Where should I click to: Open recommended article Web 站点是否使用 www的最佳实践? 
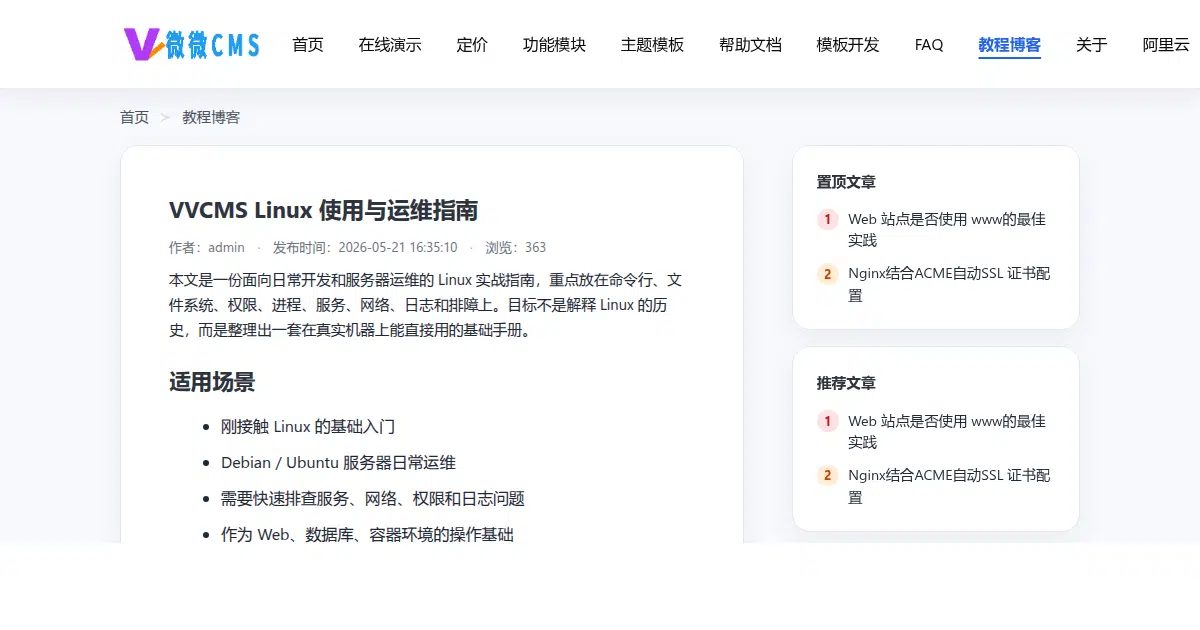pos(947,431)
